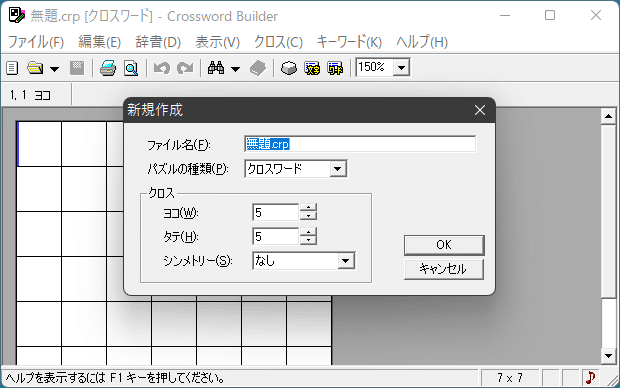The height and width of the screenshot is (388, 620).
Task: Increase the ヨコ(W) value with up arrow
Action: pyautogui.click(x=308, y=208)
